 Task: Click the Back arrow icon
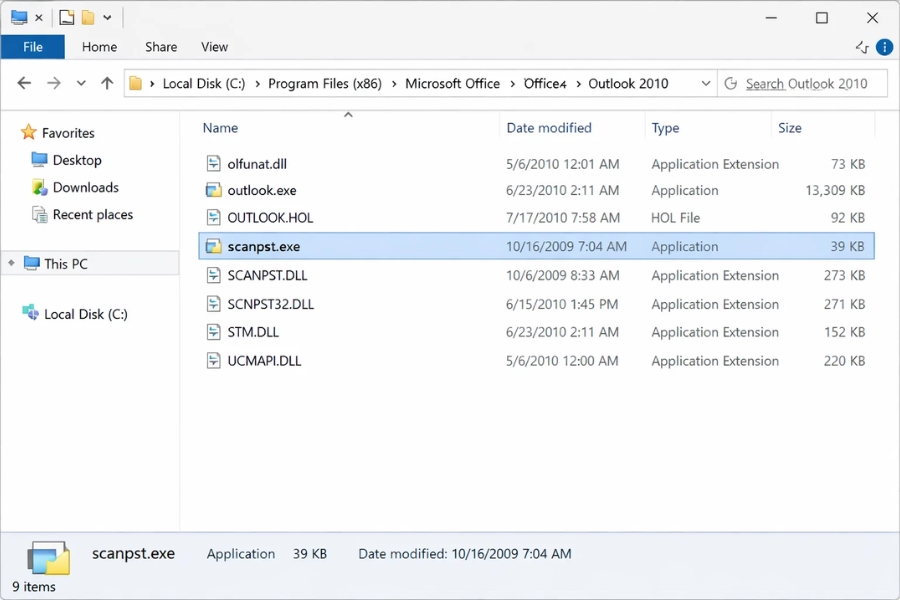click(x=24, y=83)
